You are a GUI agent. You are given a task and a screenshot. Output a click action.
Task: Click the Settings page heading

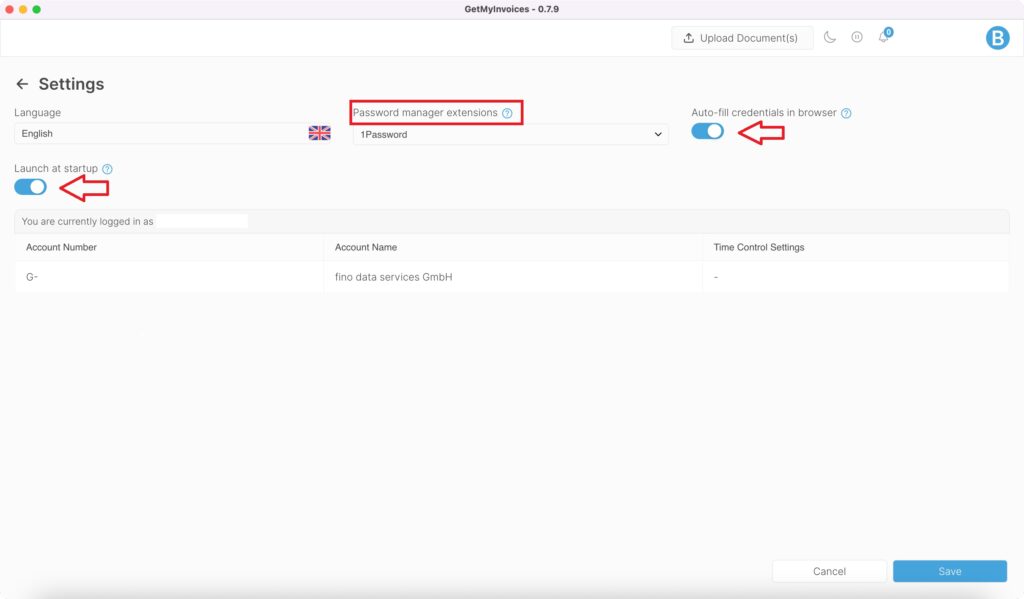click(71, 84)
